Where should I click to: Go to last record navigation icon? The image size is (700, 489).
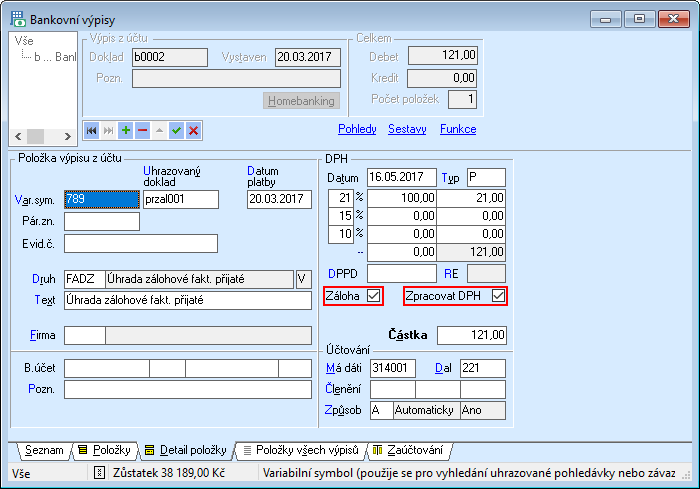point(108,130)
